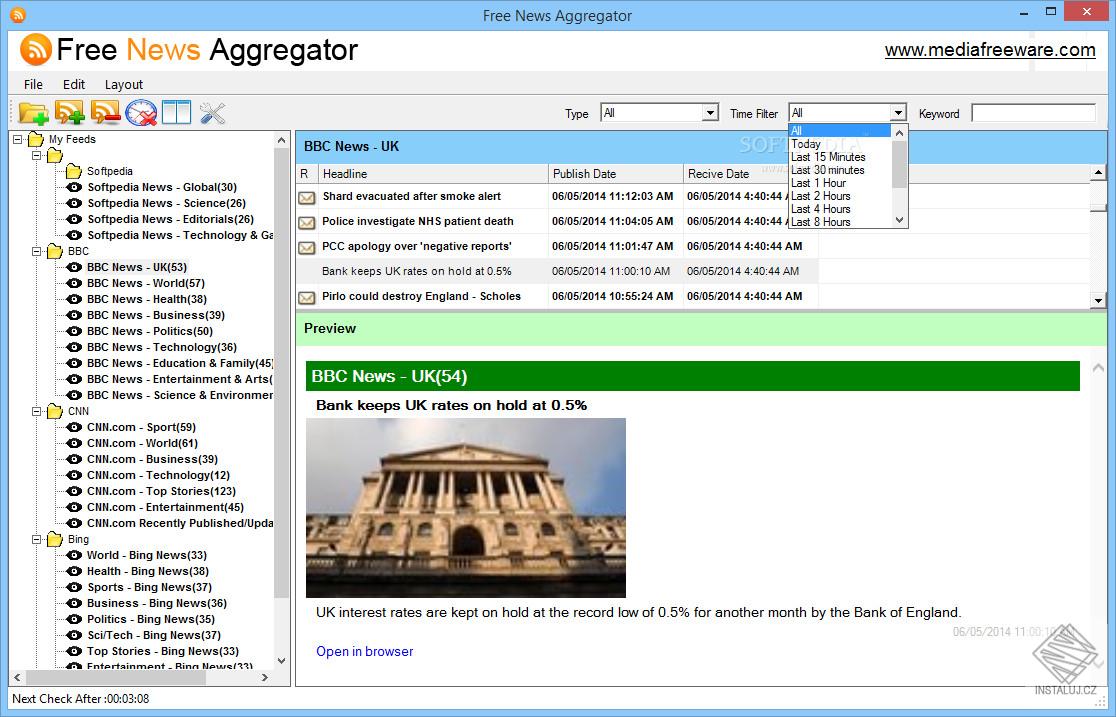Viewport: 1116px width, 717px height.
Task: Select Sci/Tech - Bing News(37) feed
Action: tap(154, 635)
